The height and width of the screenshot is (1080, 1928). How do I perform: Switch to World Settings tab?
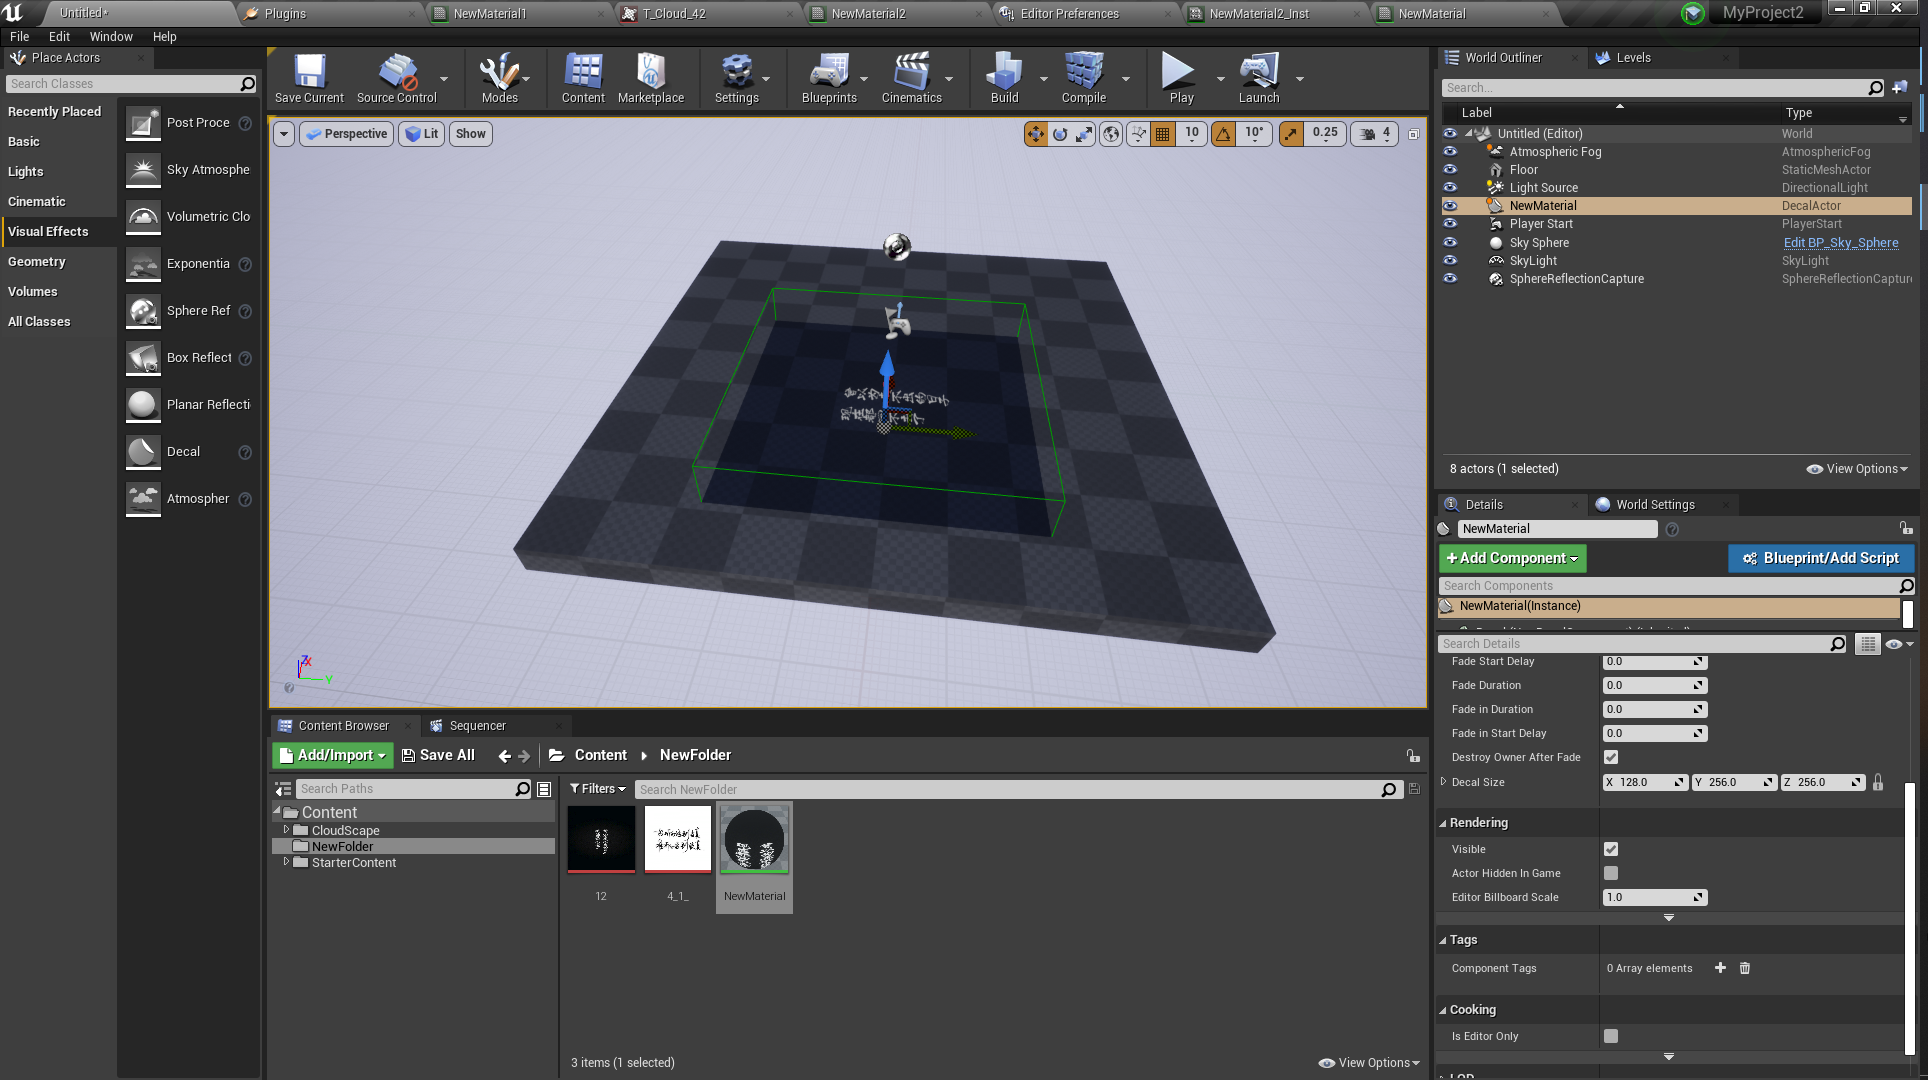click(x=1655, y=505)
